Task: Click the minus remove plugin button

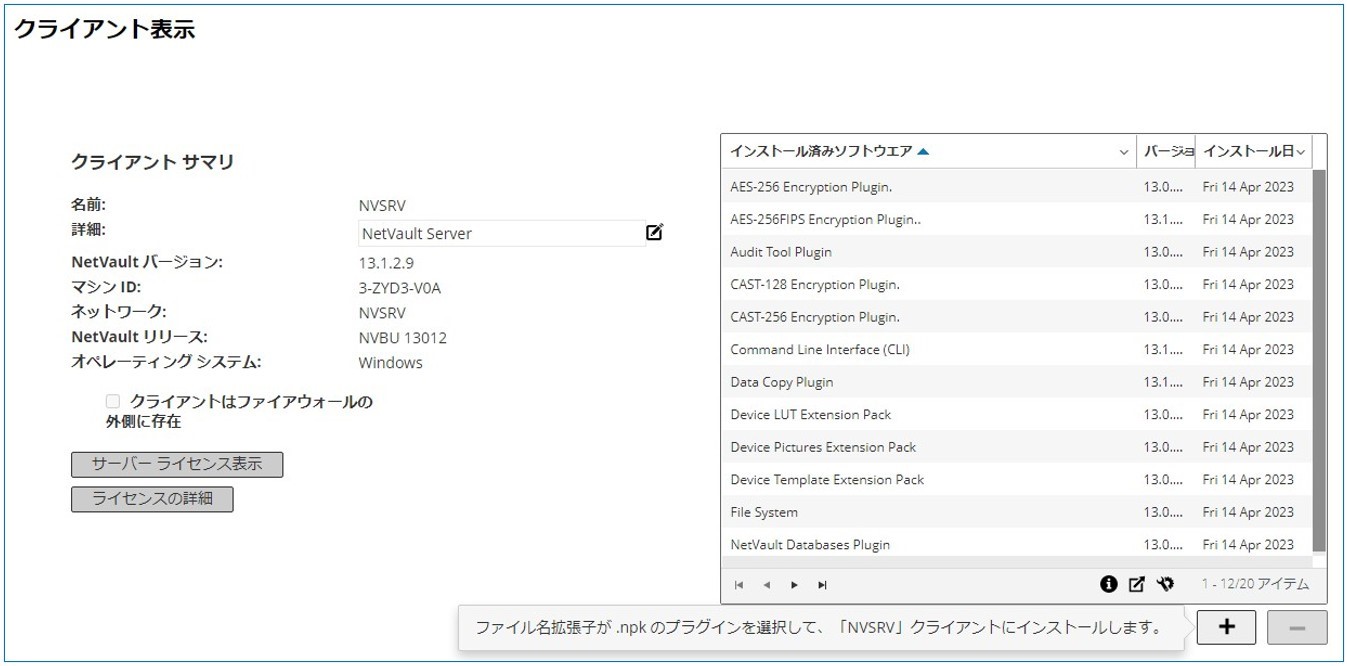Action: point(1297,627)
